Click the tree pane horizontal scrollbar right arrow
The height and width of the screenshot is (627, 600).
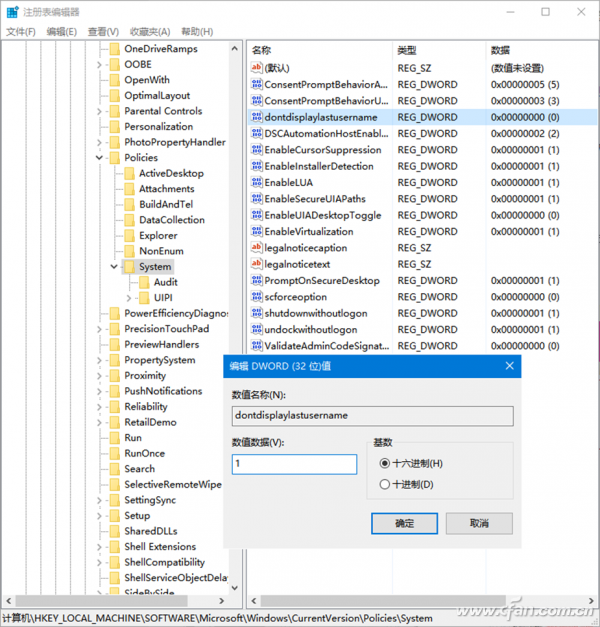[222, 601]
